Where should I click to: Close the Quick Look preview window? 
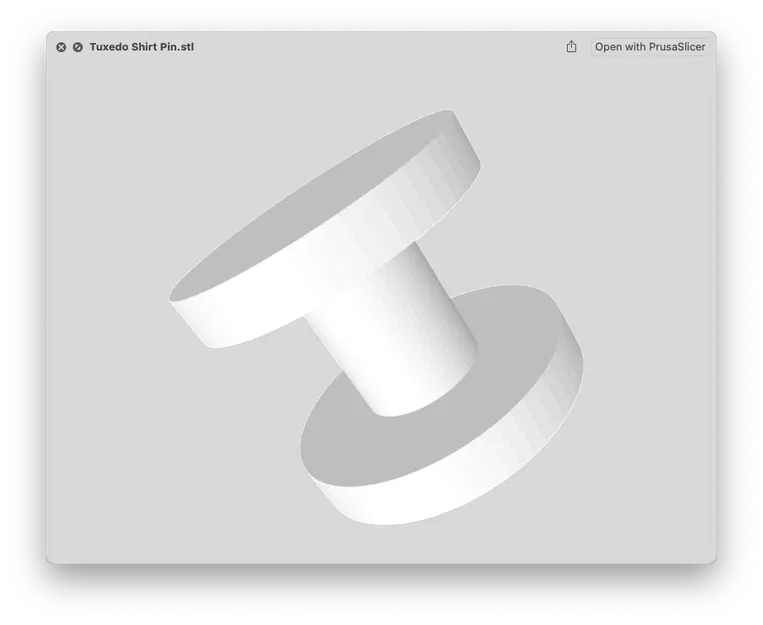point(61,47)
